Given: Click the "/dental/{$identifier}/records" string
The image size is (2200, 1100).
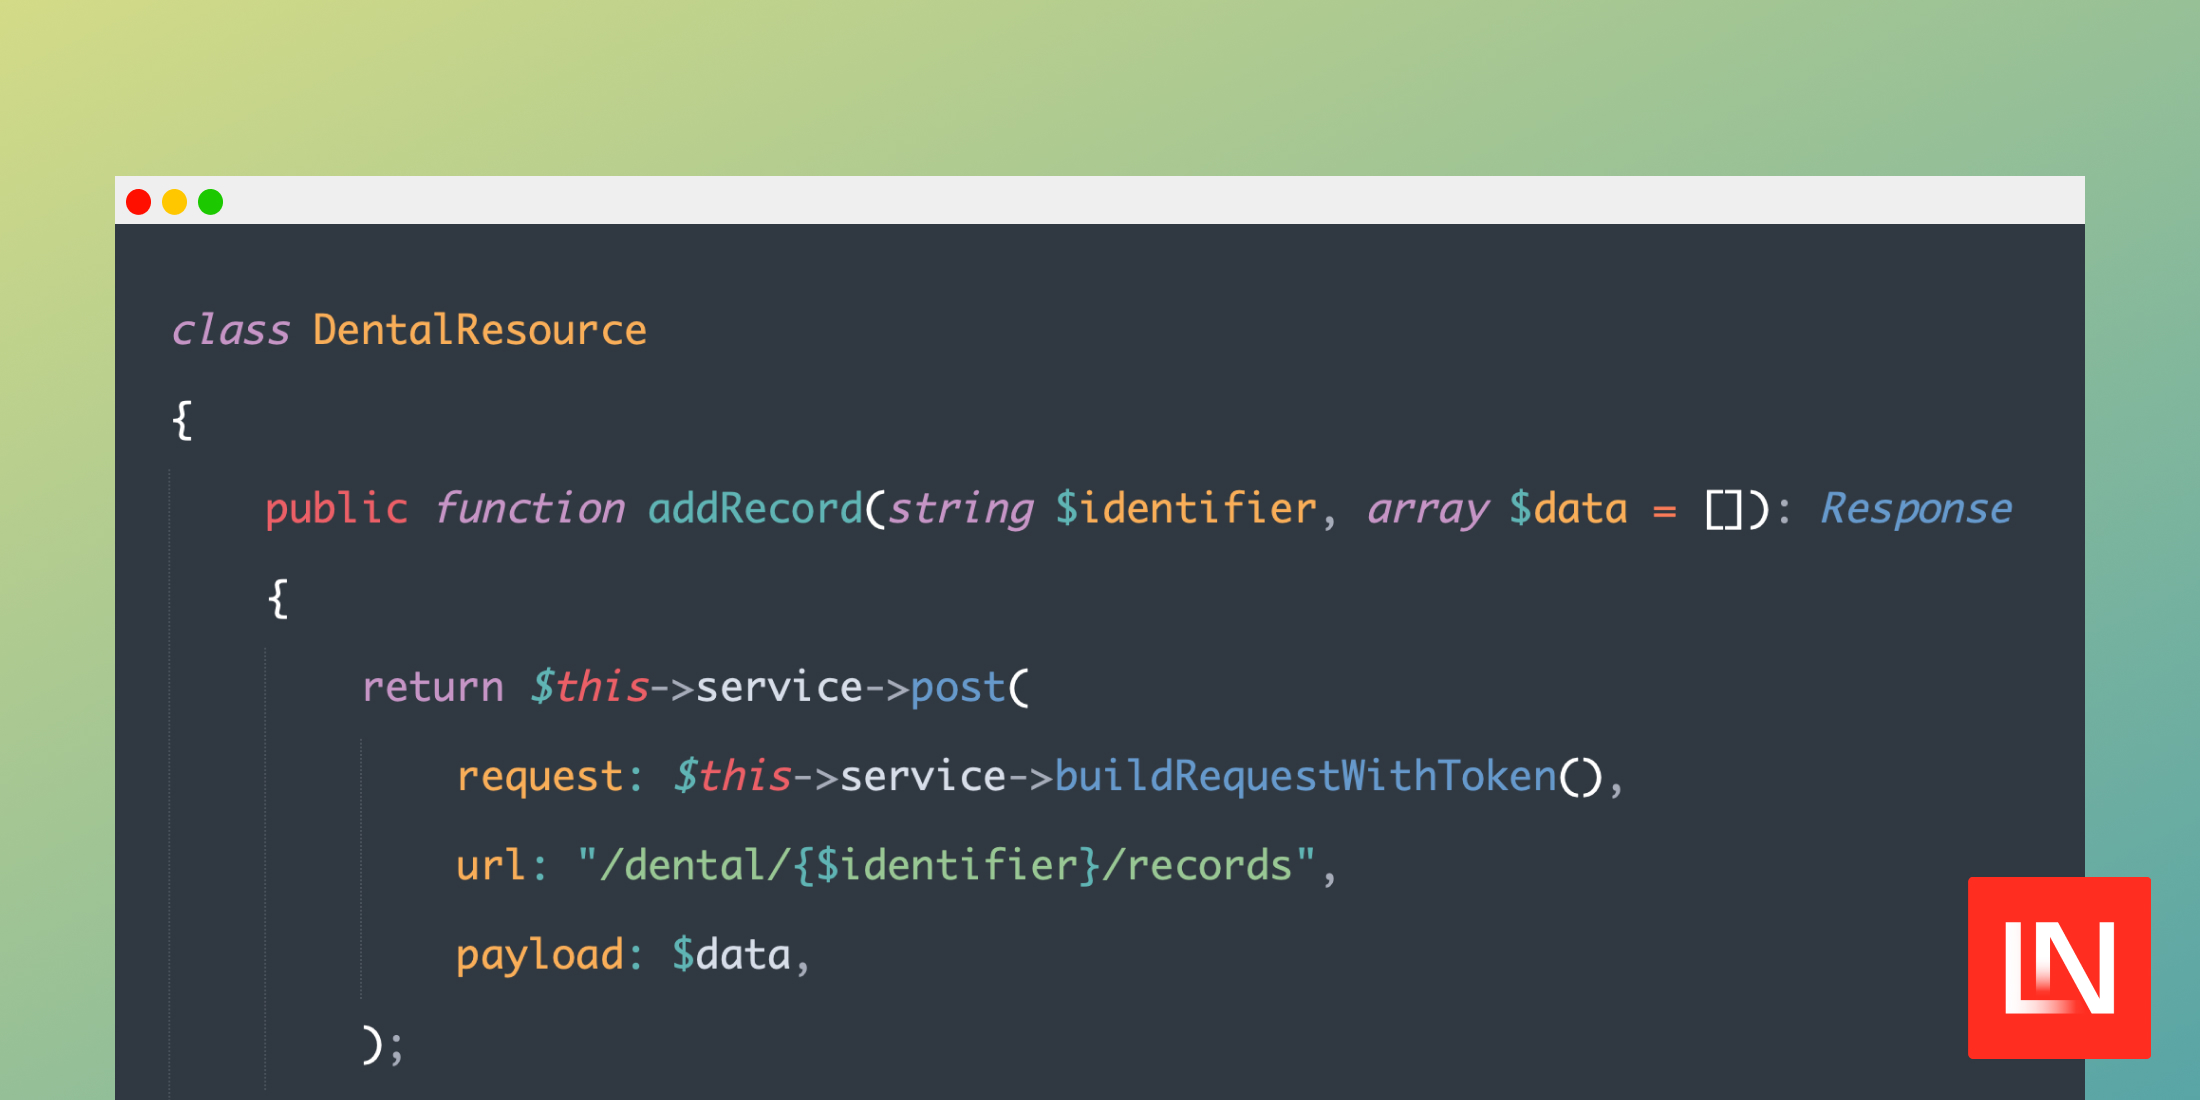Looking at the screenshot, I should 946,866.
